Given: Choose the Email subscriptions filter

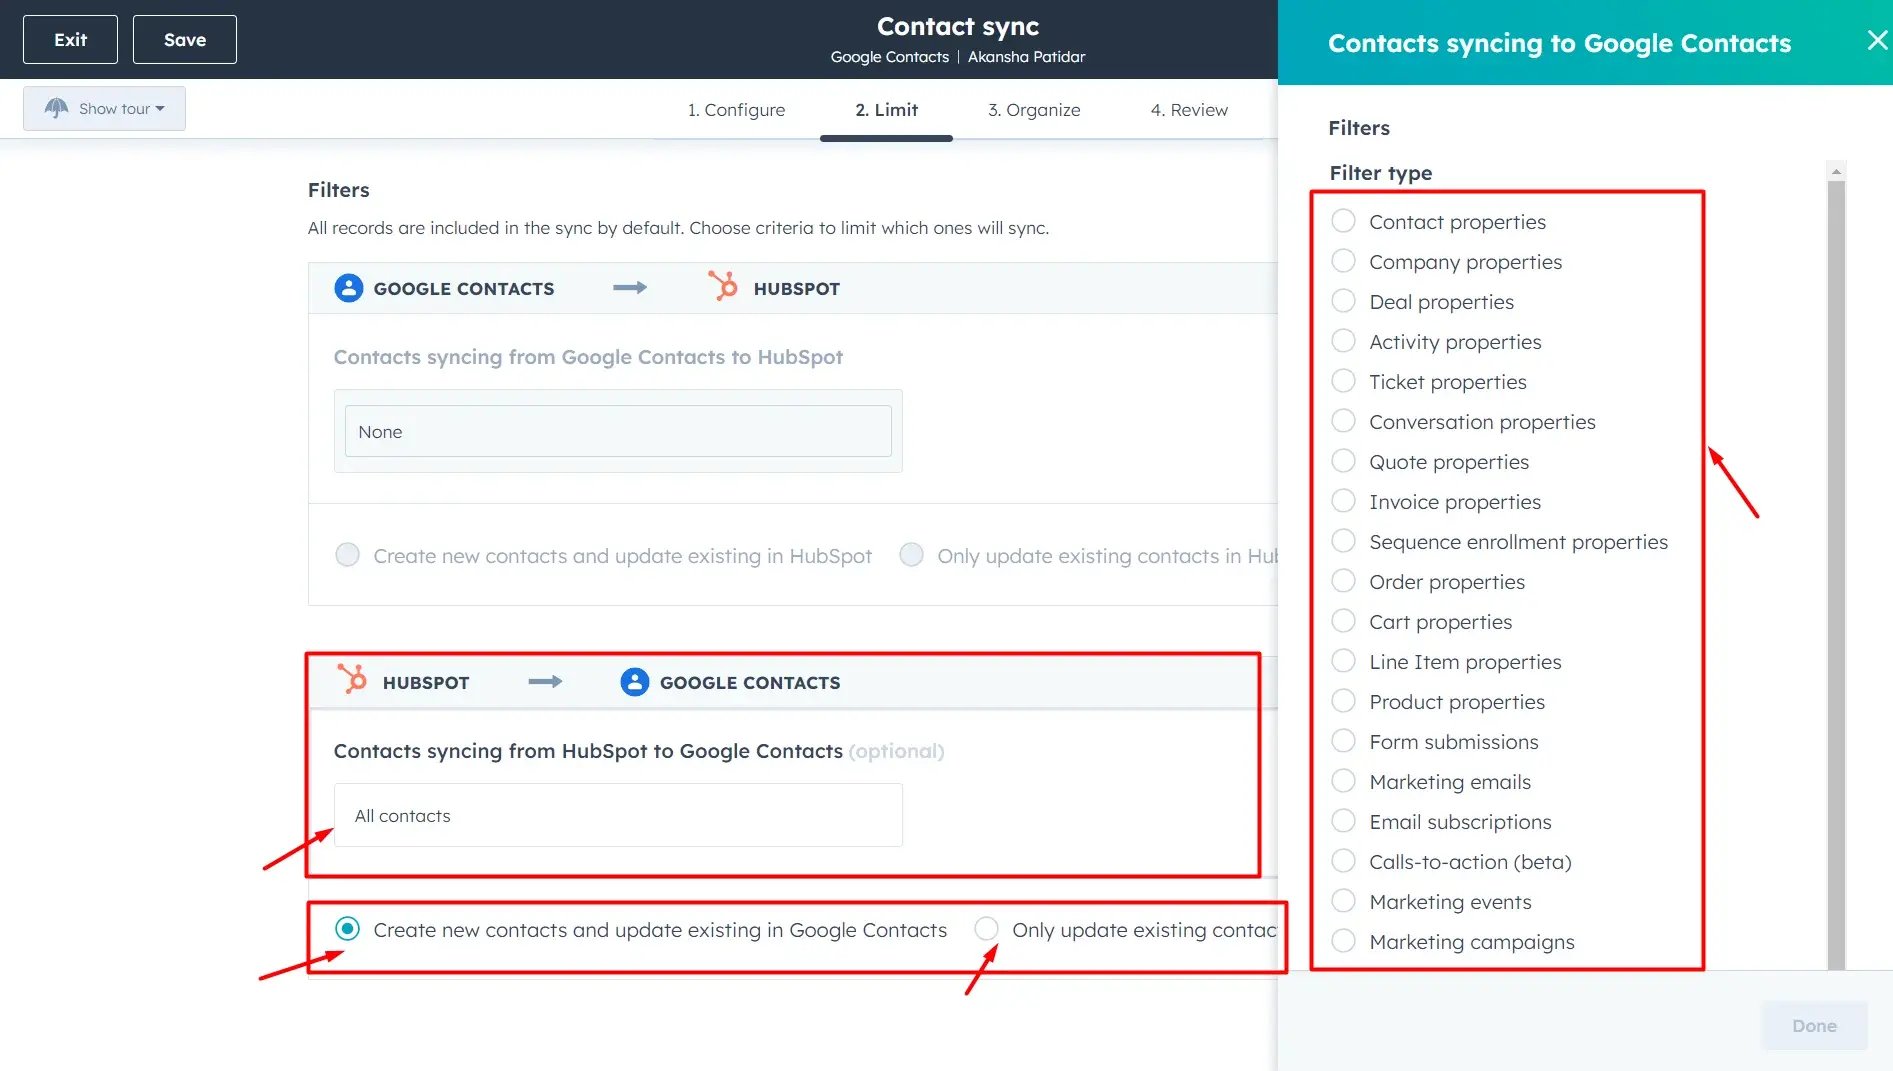Looking at the screenshot, I should [1343, 821].
